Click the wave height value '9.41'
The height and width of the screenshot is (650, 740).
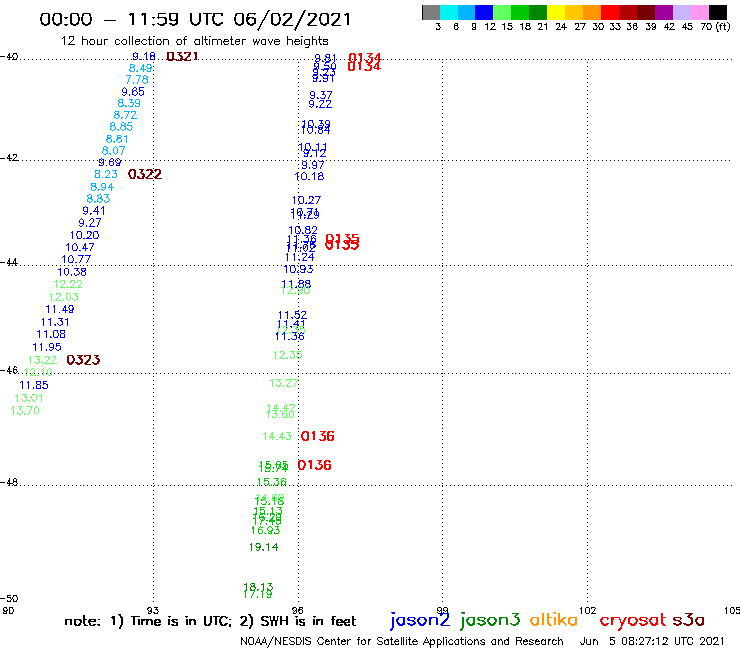point(94,211)
